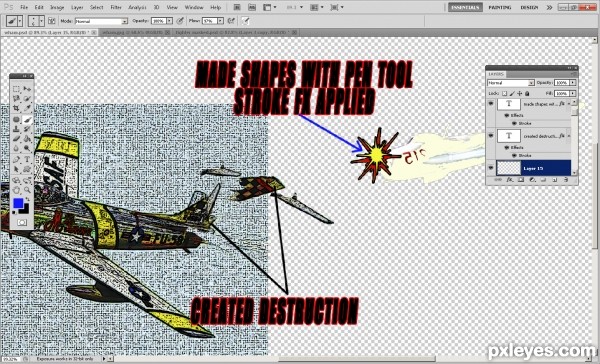Toggle visibility of Layer 15

point(491,167)
